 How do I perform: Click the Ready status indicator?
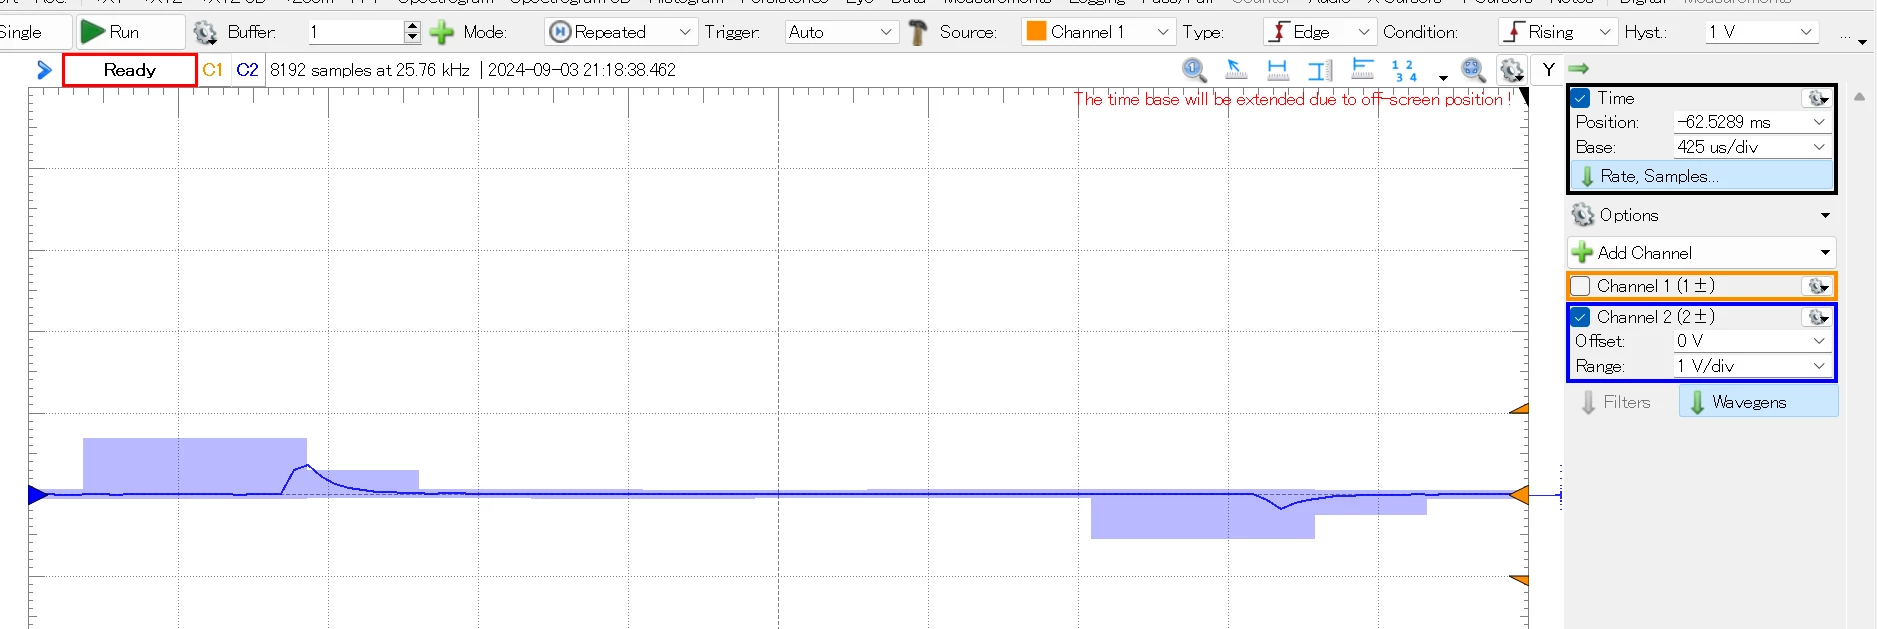tap(130, 70)
